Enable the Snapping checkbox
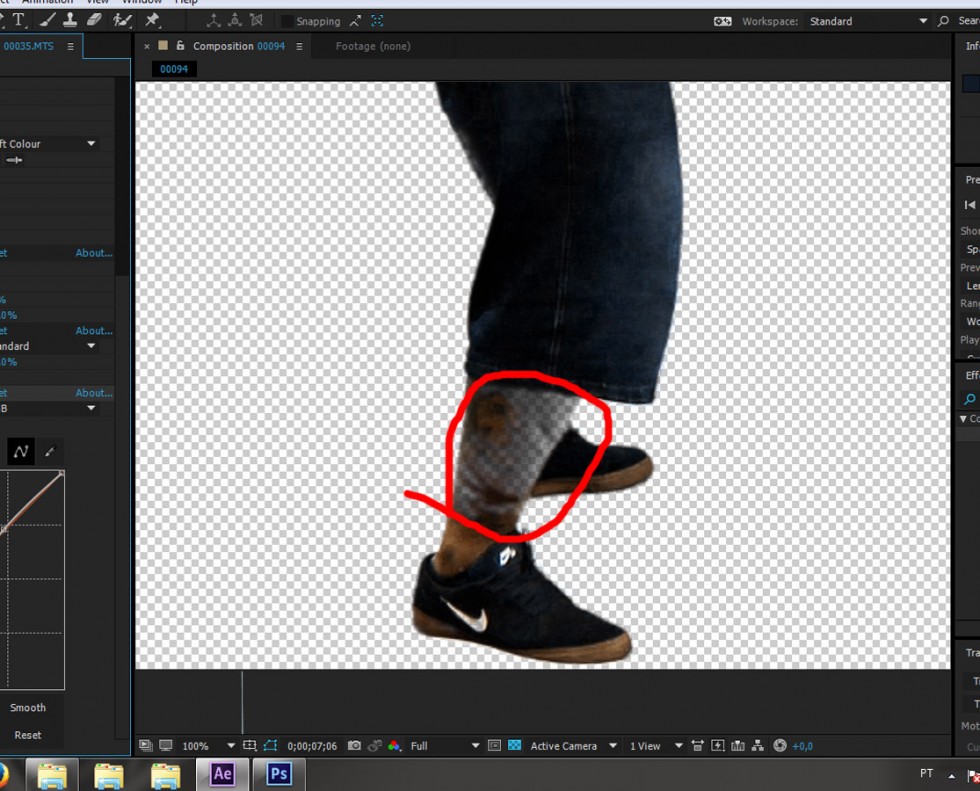The height and width of the screenshot is (791, 980). (287, 21)
